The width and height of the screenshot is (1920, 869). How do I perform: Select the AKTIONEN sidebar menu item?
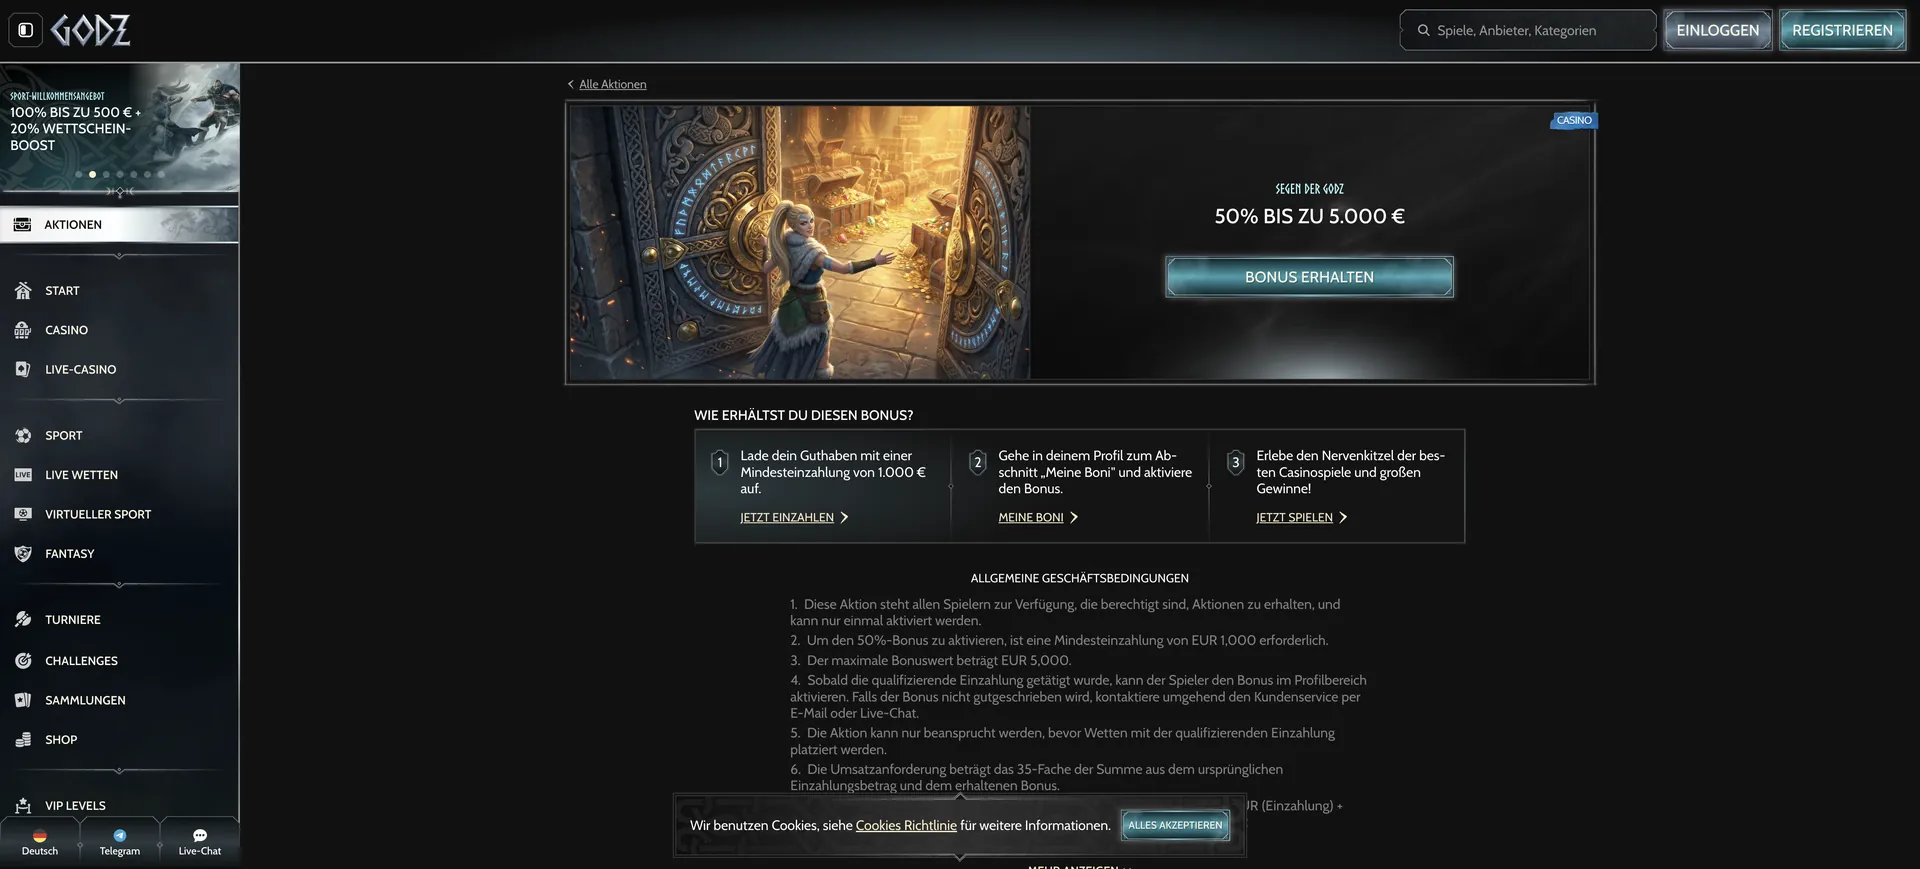pos(119,225)
